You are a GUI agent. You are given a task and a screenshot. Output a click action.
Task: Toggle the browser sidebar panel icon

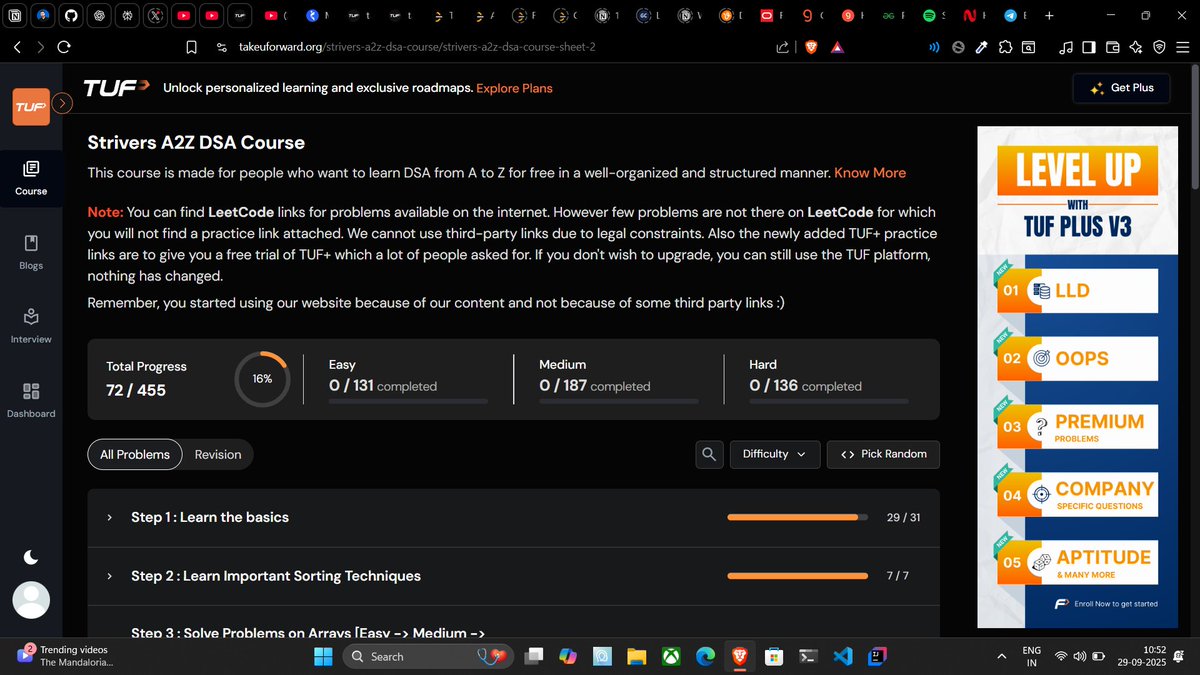1089,47
